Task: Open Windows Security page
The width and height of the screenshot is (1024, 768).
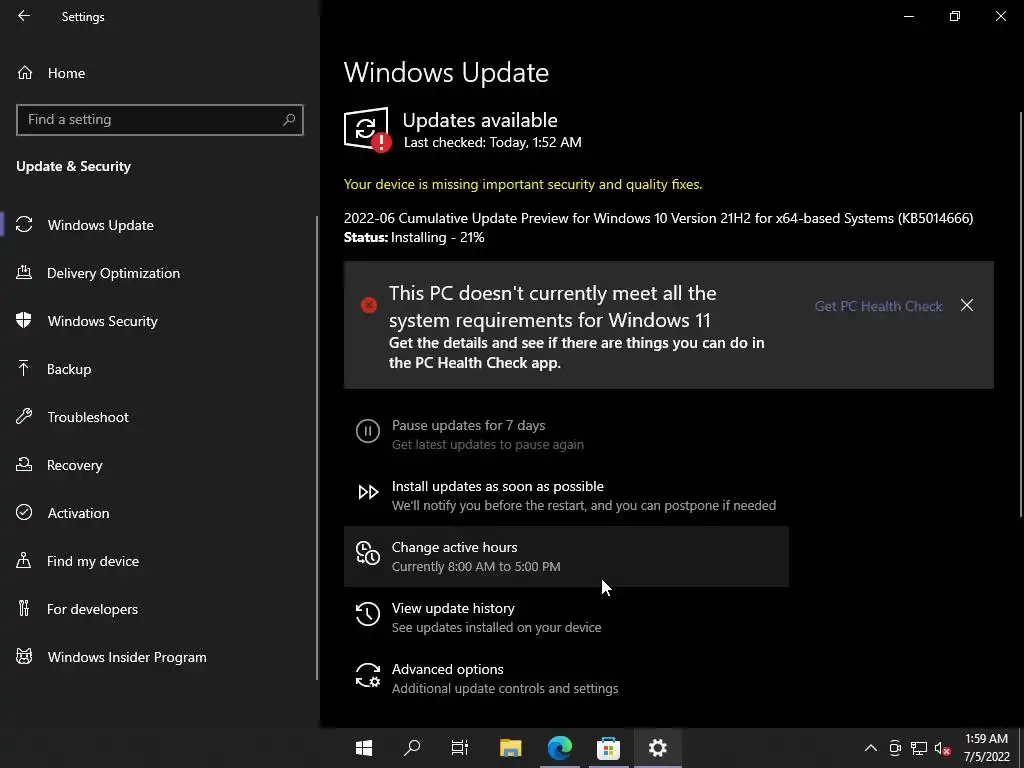Action: point(159,321)
